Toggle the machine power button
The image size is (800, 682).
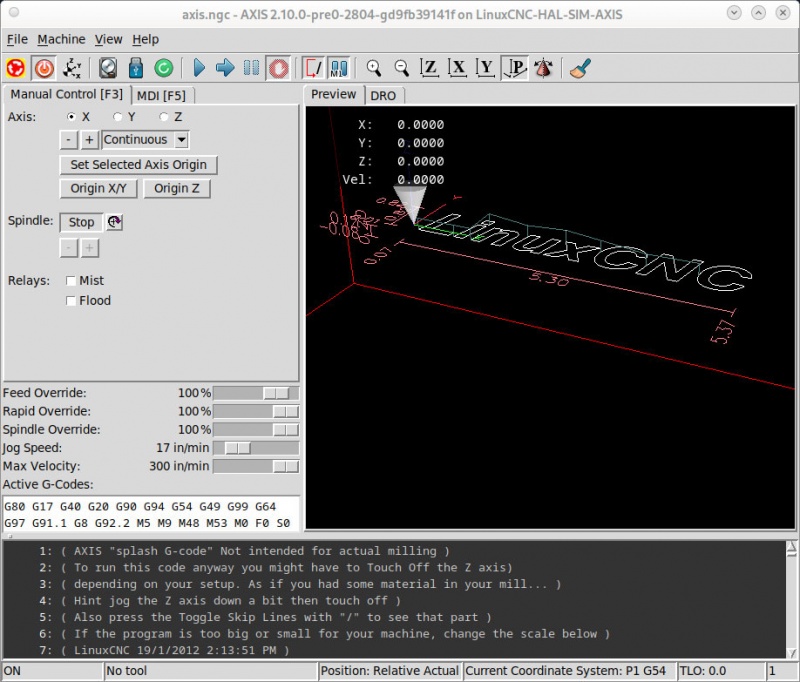point(44,68)
